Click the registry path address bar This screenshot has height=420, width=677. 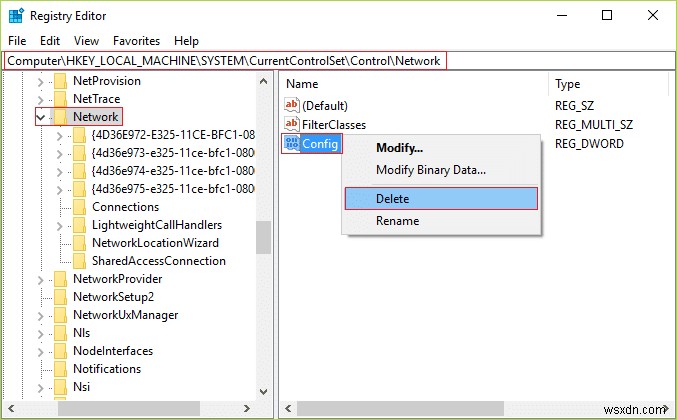pyautogui.click(x=224, y=61)
